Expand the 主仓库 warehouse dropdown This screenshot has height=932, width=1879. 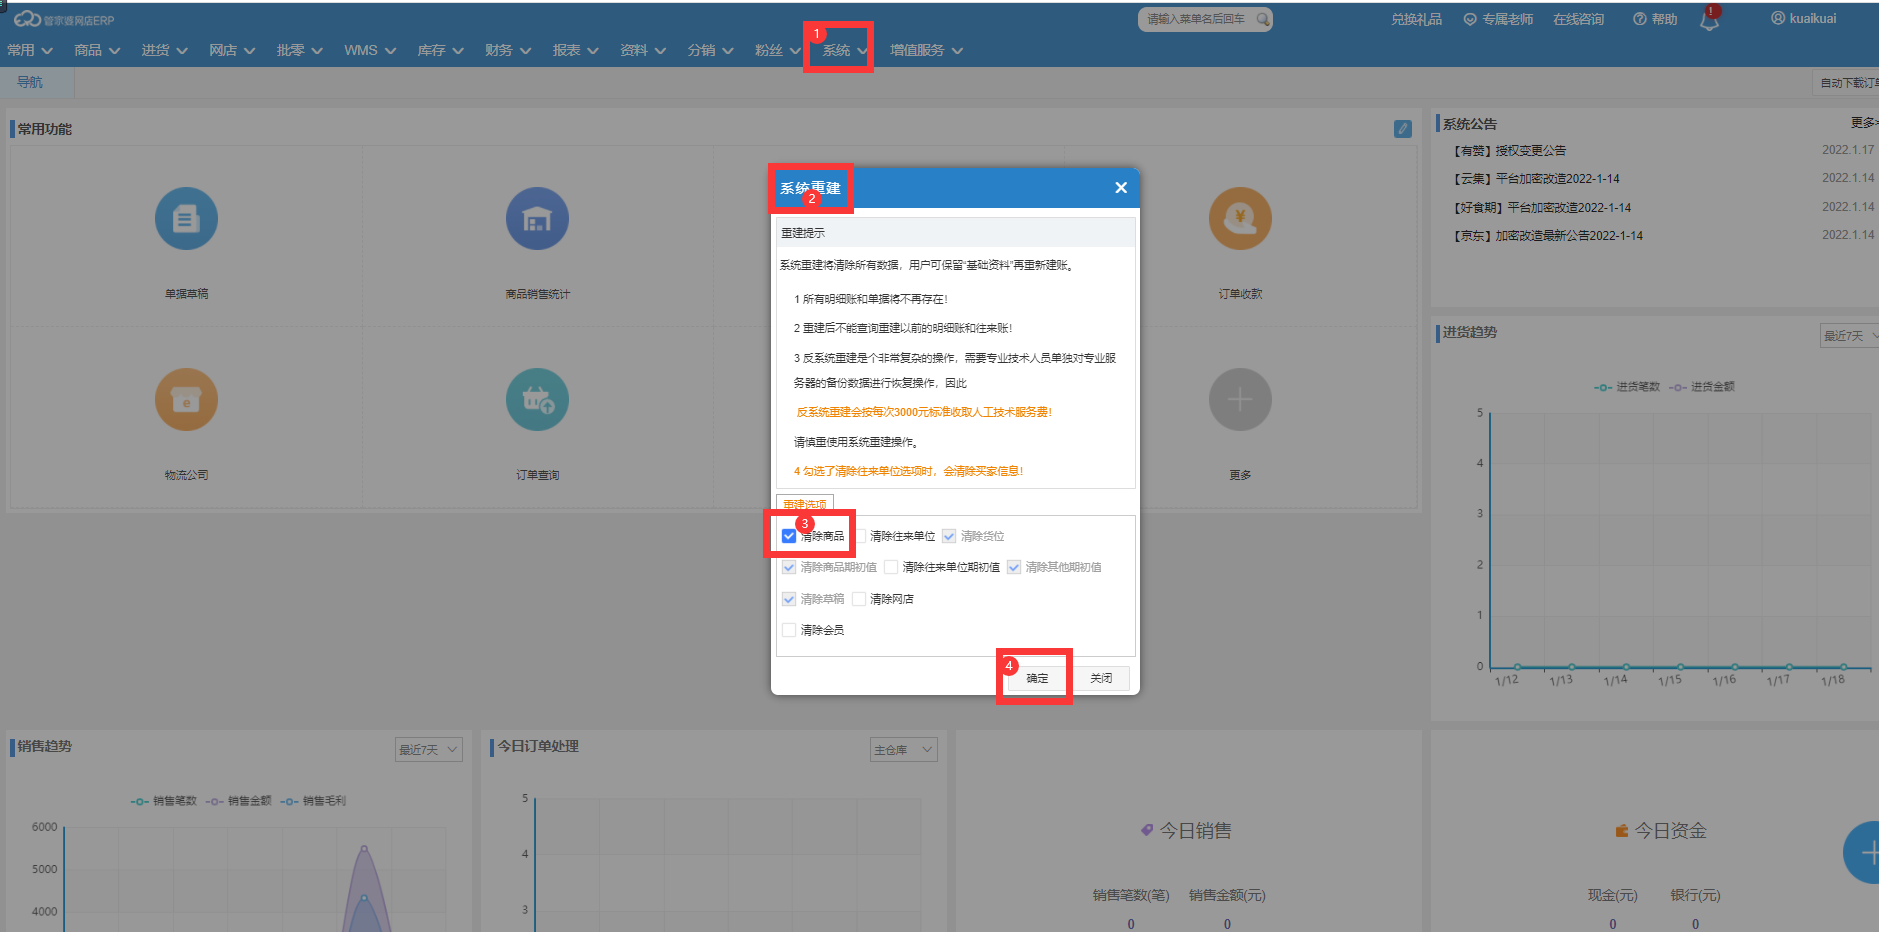click(x=903, y=750)
